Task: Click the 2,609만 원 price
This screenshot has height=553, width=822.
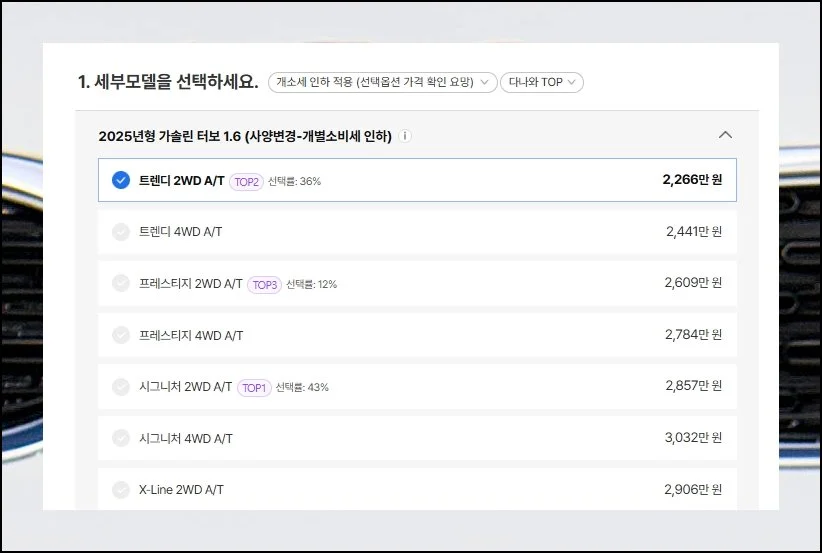Action: click(x=693, y=283)
